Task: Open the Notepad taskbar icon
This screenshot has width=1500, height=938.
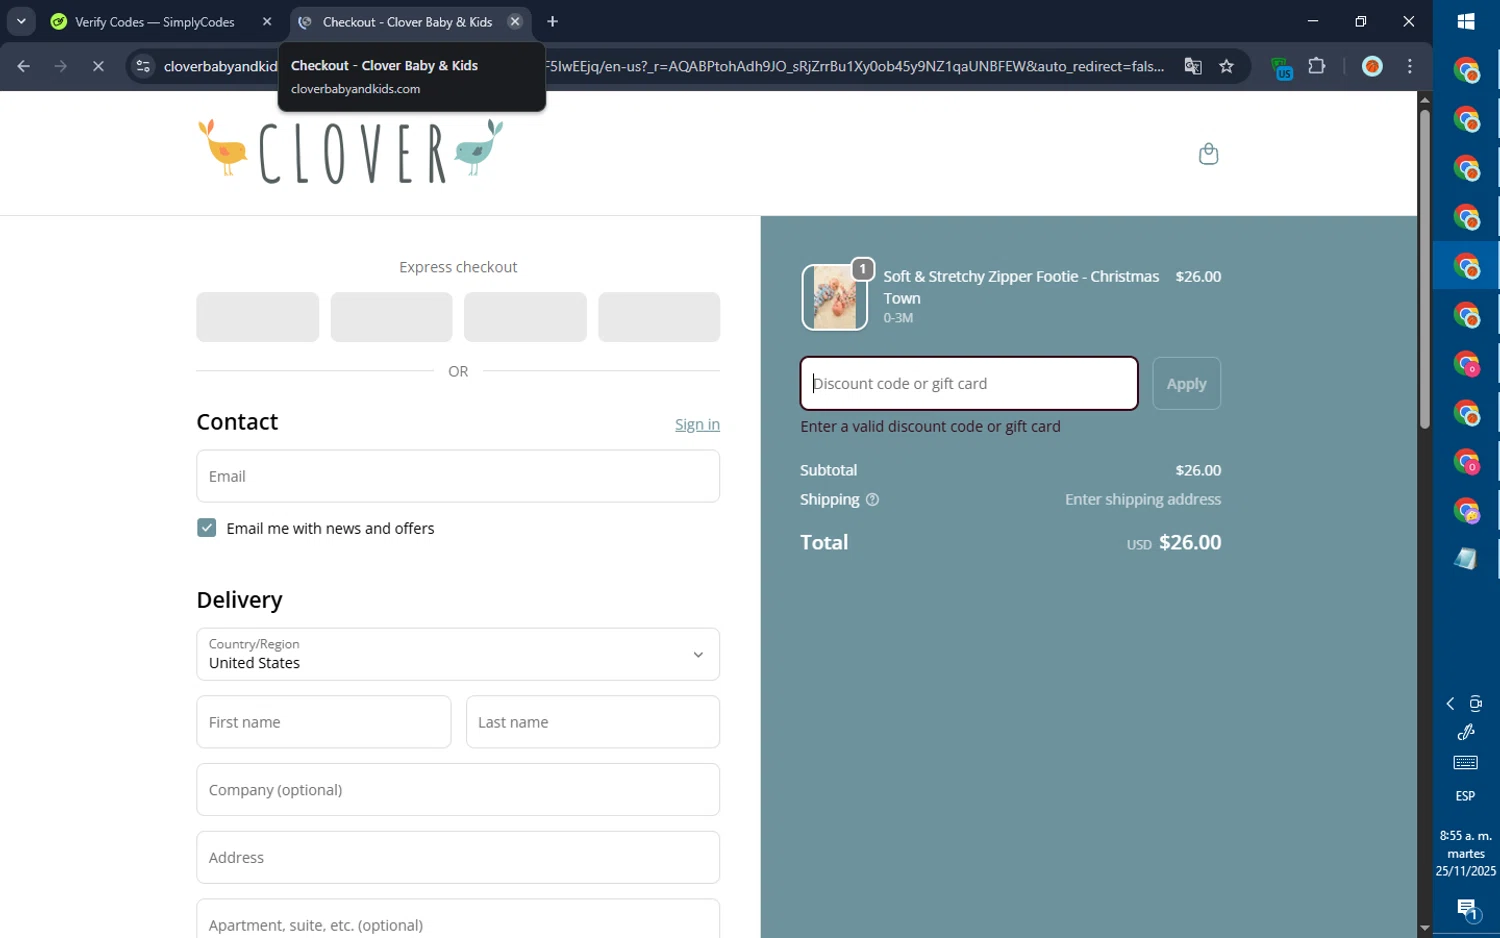Action: click(x=1466, y=559)
